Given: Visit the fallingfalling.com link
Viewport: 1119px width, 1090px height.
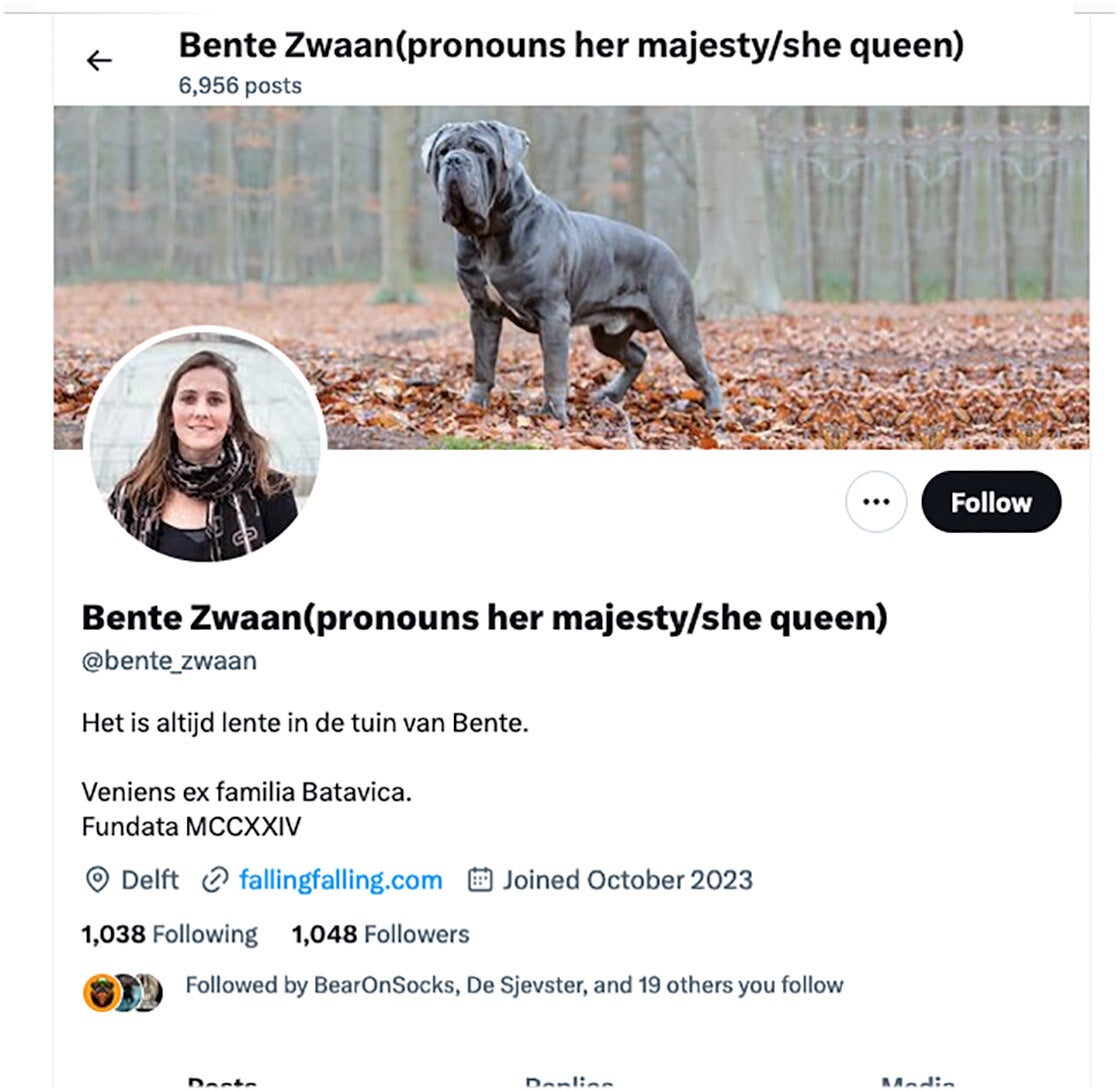Looking at the screenshot, I should click(340, 880).
